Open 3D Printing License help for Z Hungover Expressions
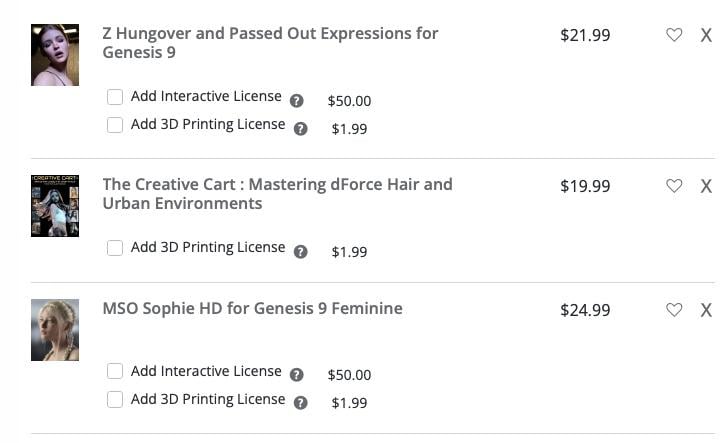Image resolution: width=726 pixels, height=443 pixels. coord(301,128)
